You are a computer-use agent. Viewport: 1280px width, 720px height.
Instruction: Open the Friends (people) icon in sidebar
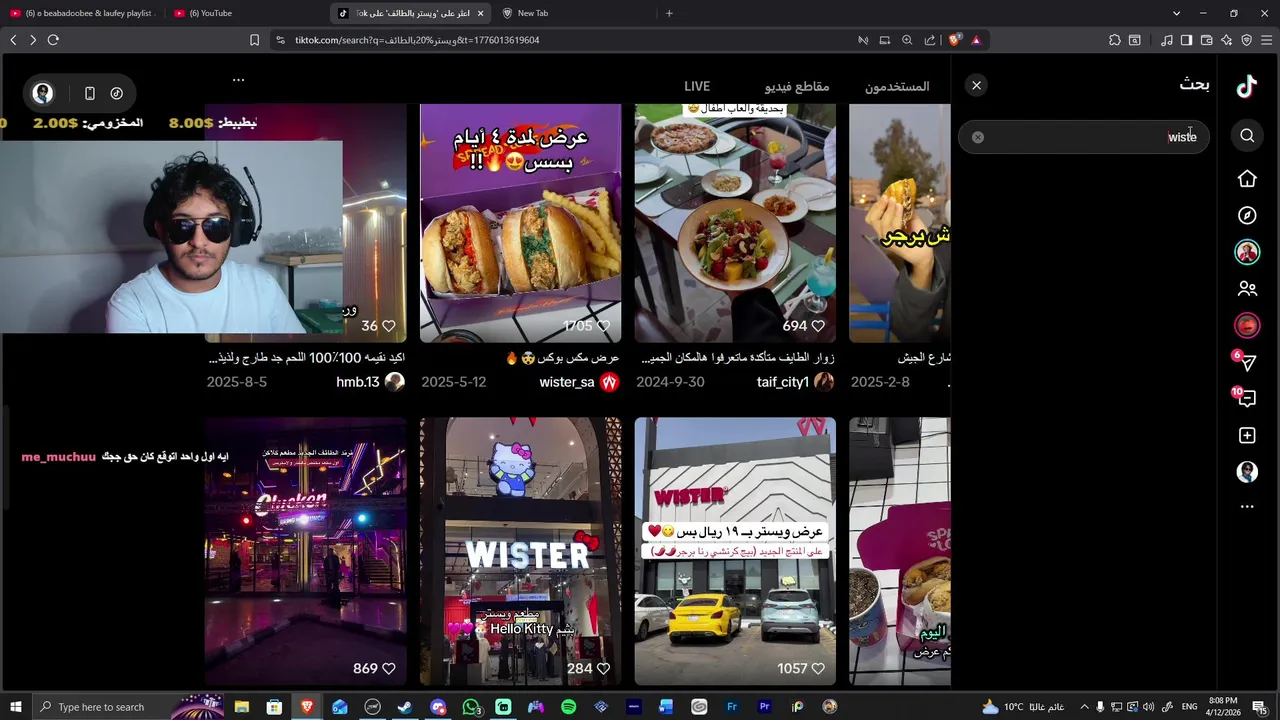(1247, 289)
